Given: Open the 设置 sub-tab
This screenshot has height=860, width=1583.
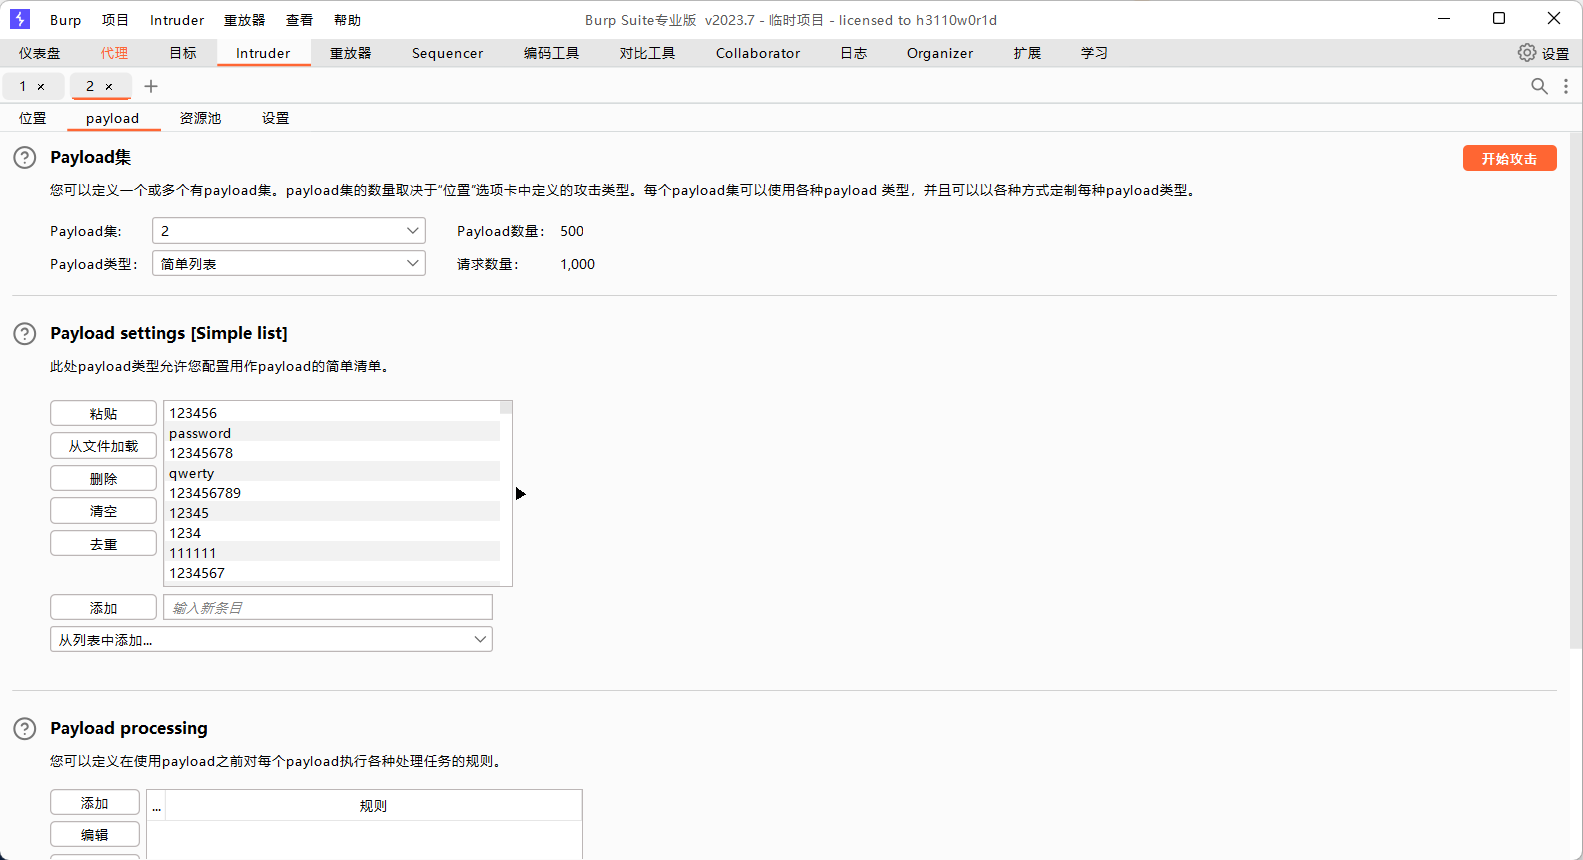Looking at the screenshot, I should (x=275, y=118).
